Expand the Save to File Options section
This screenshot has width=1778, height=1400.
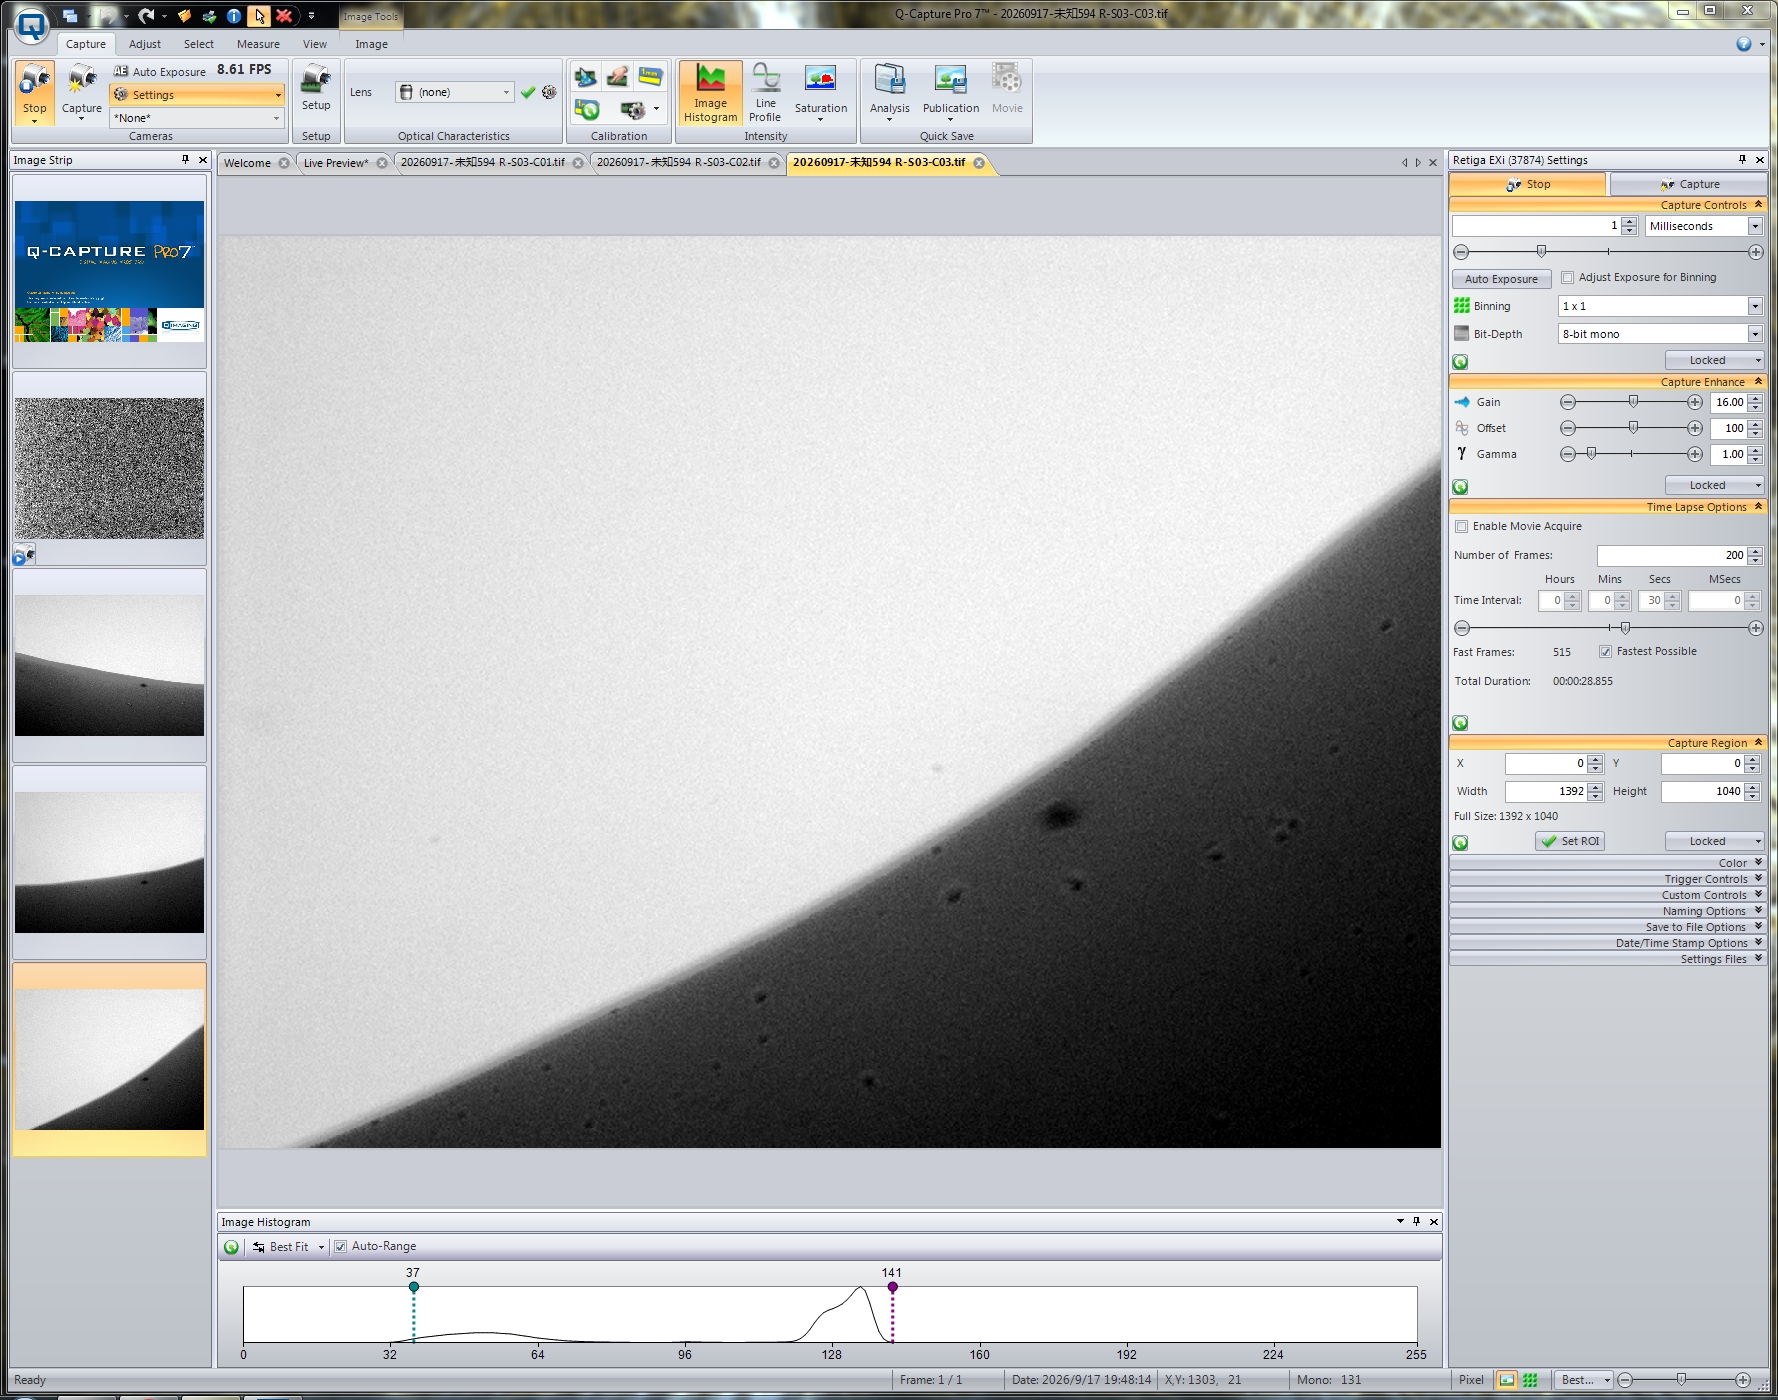pyautogui.click(x=1608, y=927)
